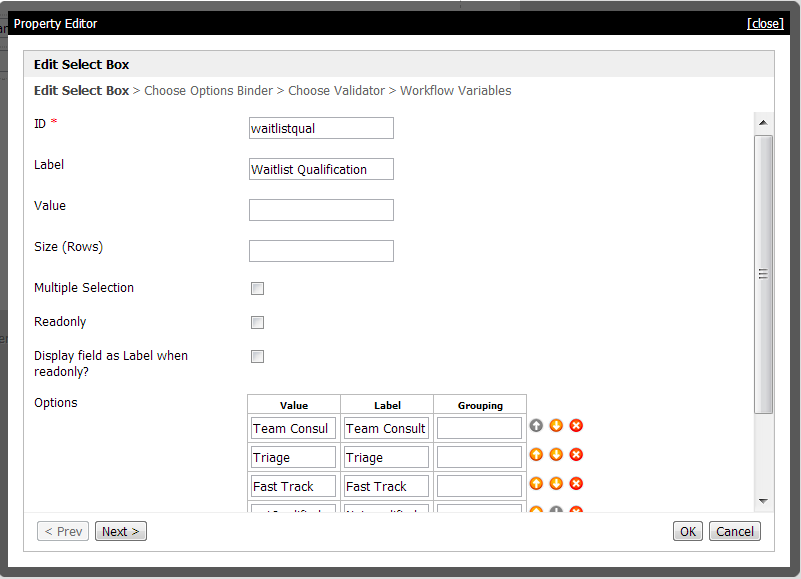Go to the Choose Validator step
Screen dimensions: 801x579
click(336, 90)
